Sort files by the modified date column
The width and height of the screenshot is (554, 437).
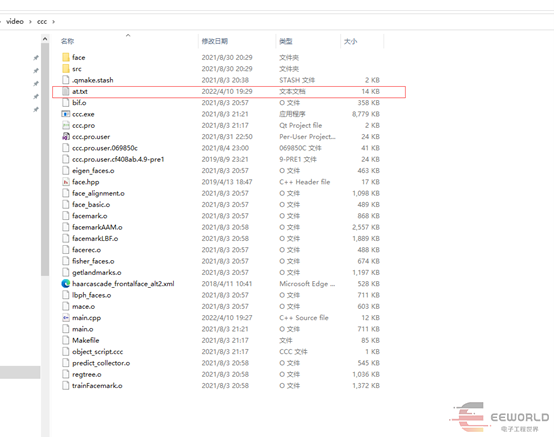[x=215, y=41]
